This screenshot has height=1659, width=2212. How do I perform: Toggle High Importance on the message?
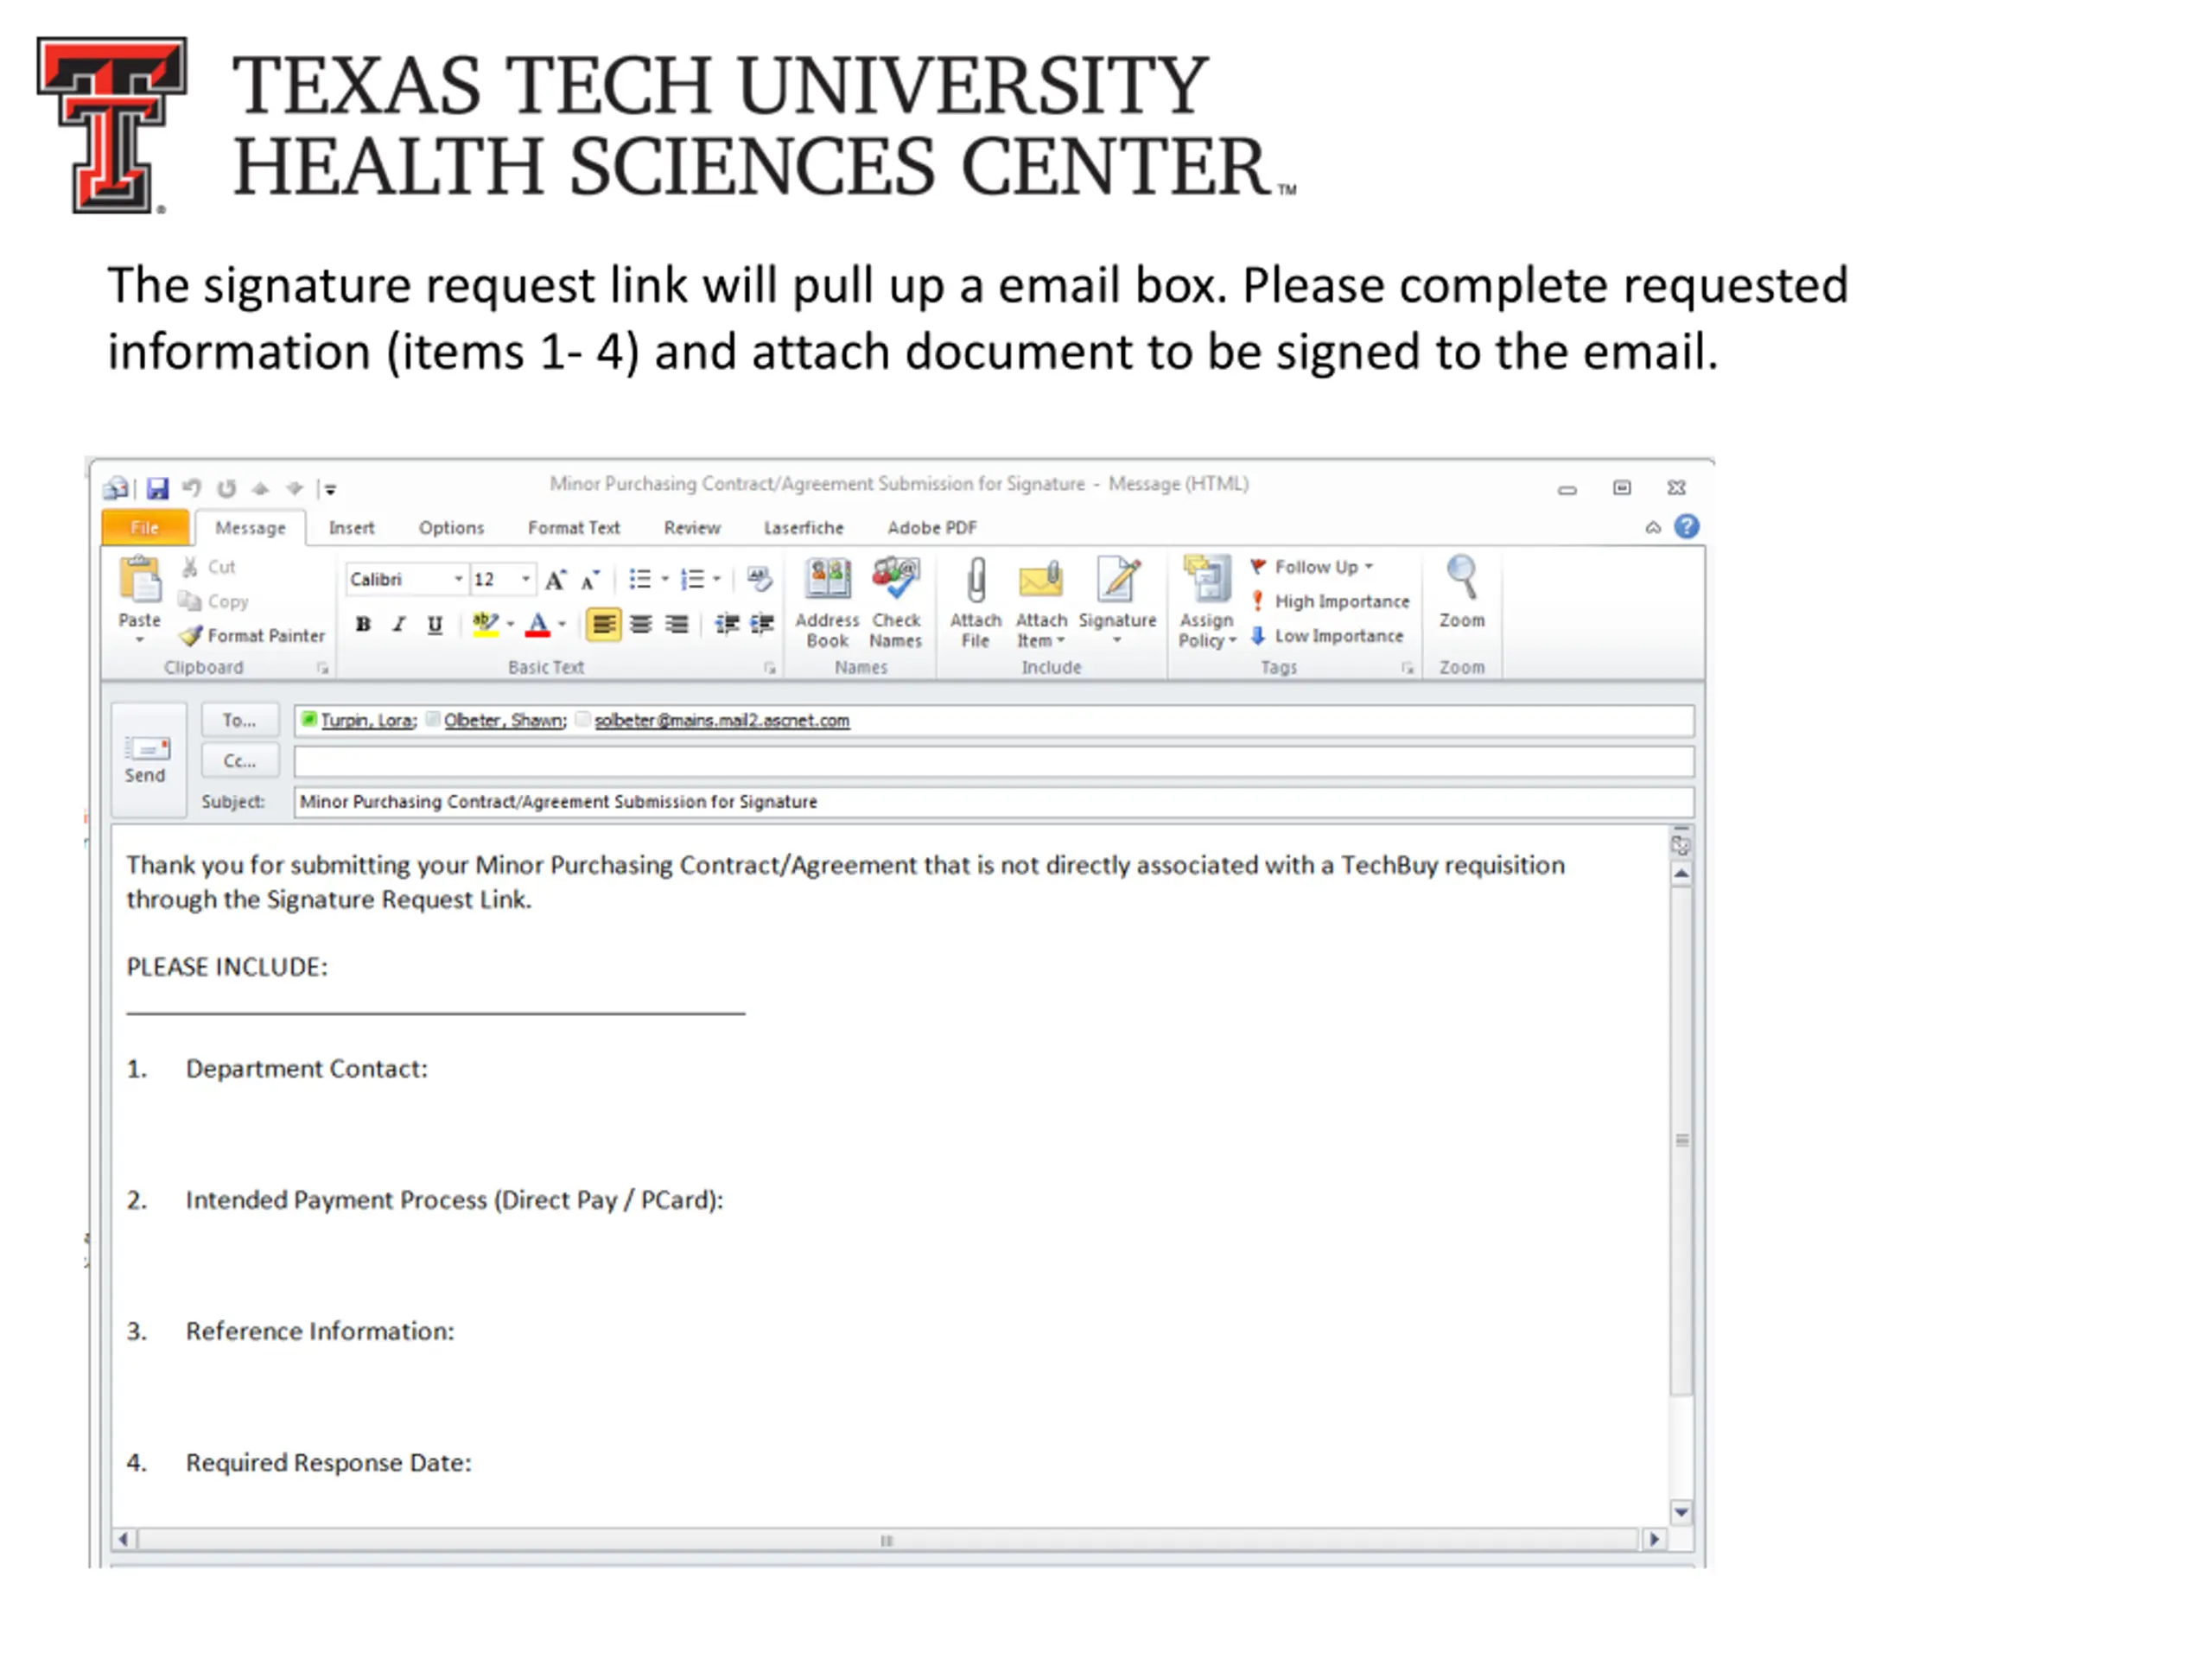[x=1331, y=601]
